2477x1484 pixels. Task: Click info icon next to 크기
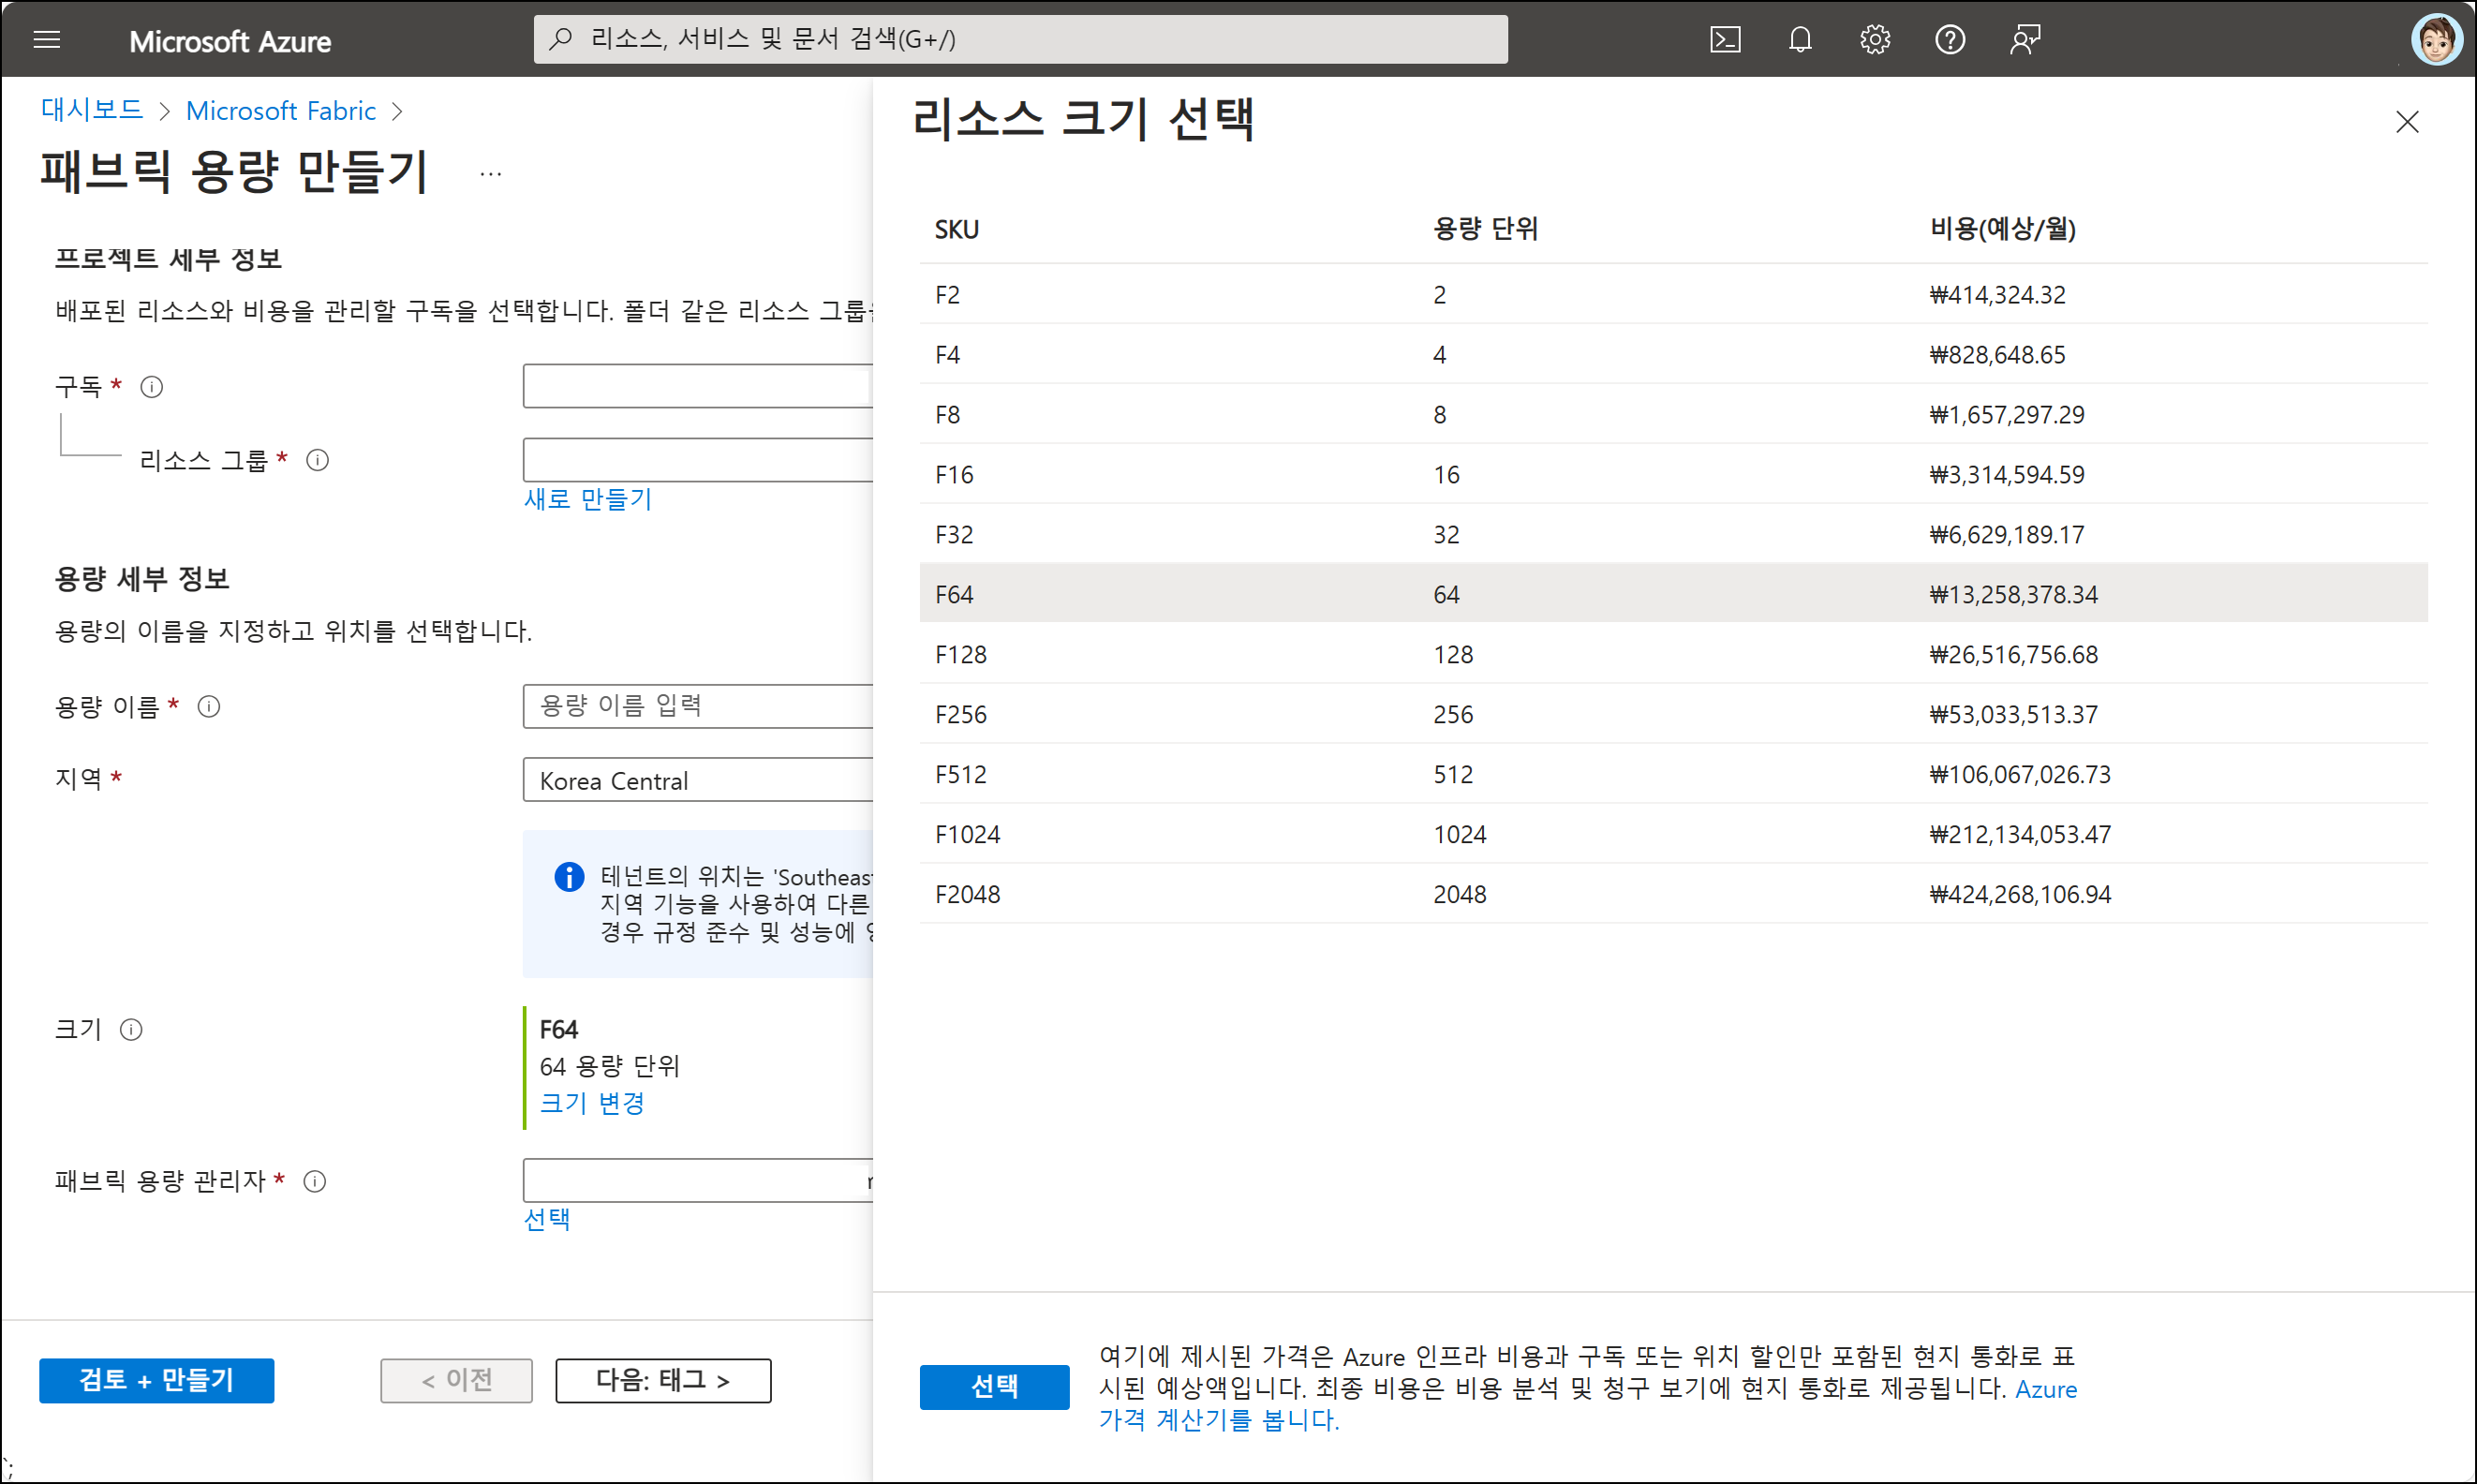click(x=131, y=1030)
